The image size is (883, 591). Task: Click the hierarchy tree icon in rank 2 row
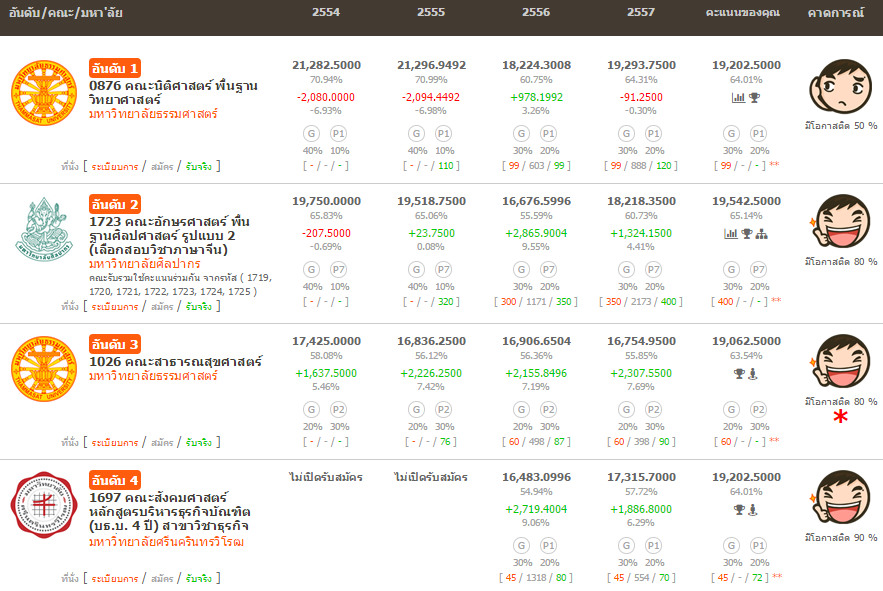762,233
